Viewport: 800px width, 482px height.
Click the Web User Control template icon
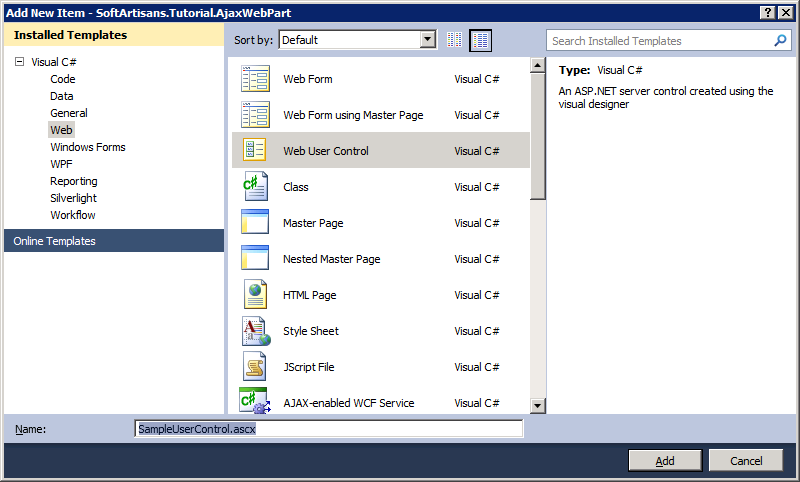coord(254,150)
